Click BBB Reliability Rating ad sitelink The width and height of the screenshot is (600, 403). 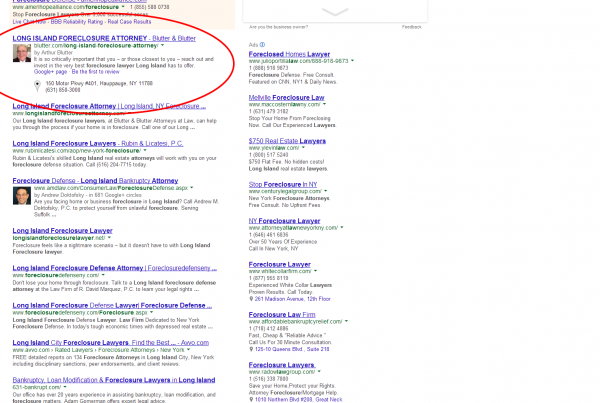coord(77,22)
